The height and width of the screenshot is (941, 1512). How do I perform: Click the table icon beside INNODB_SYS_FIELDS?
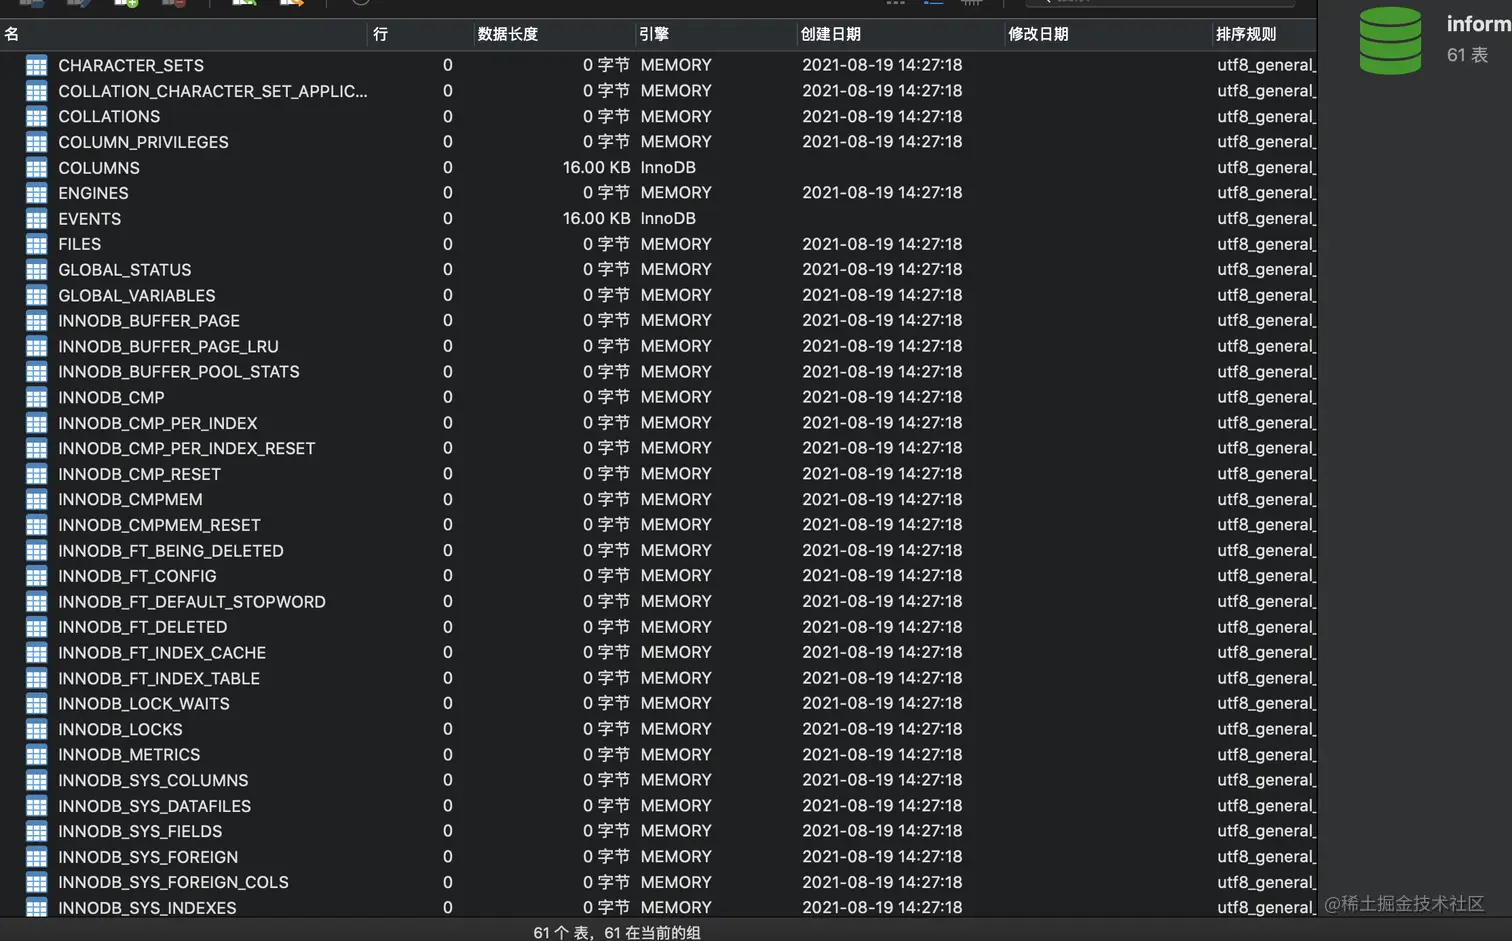(36, 832)
